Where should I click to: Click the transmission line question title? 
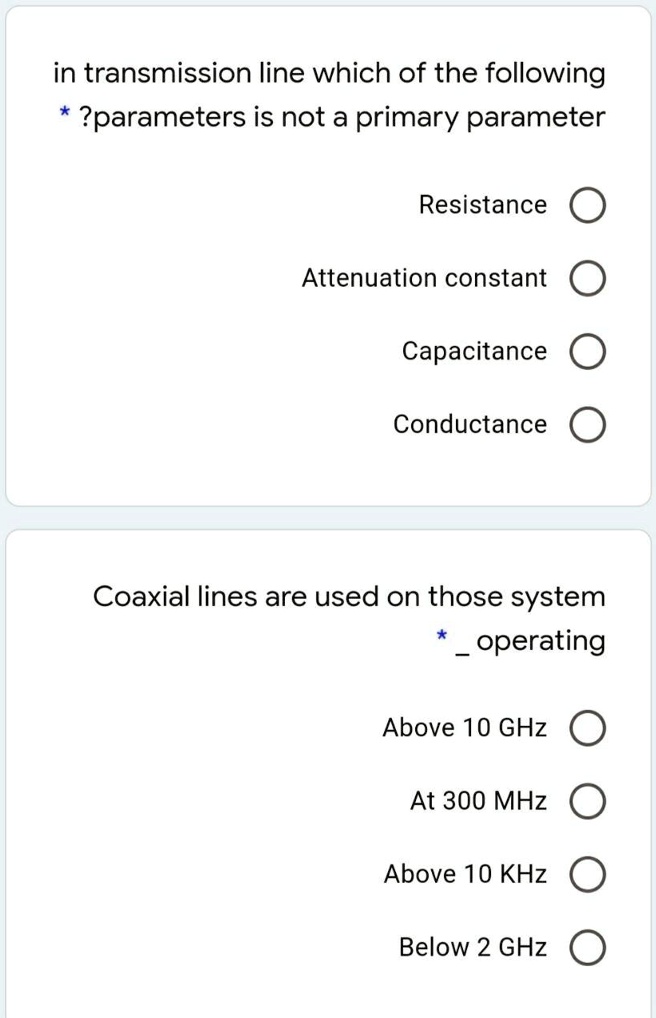pos(328,94)
